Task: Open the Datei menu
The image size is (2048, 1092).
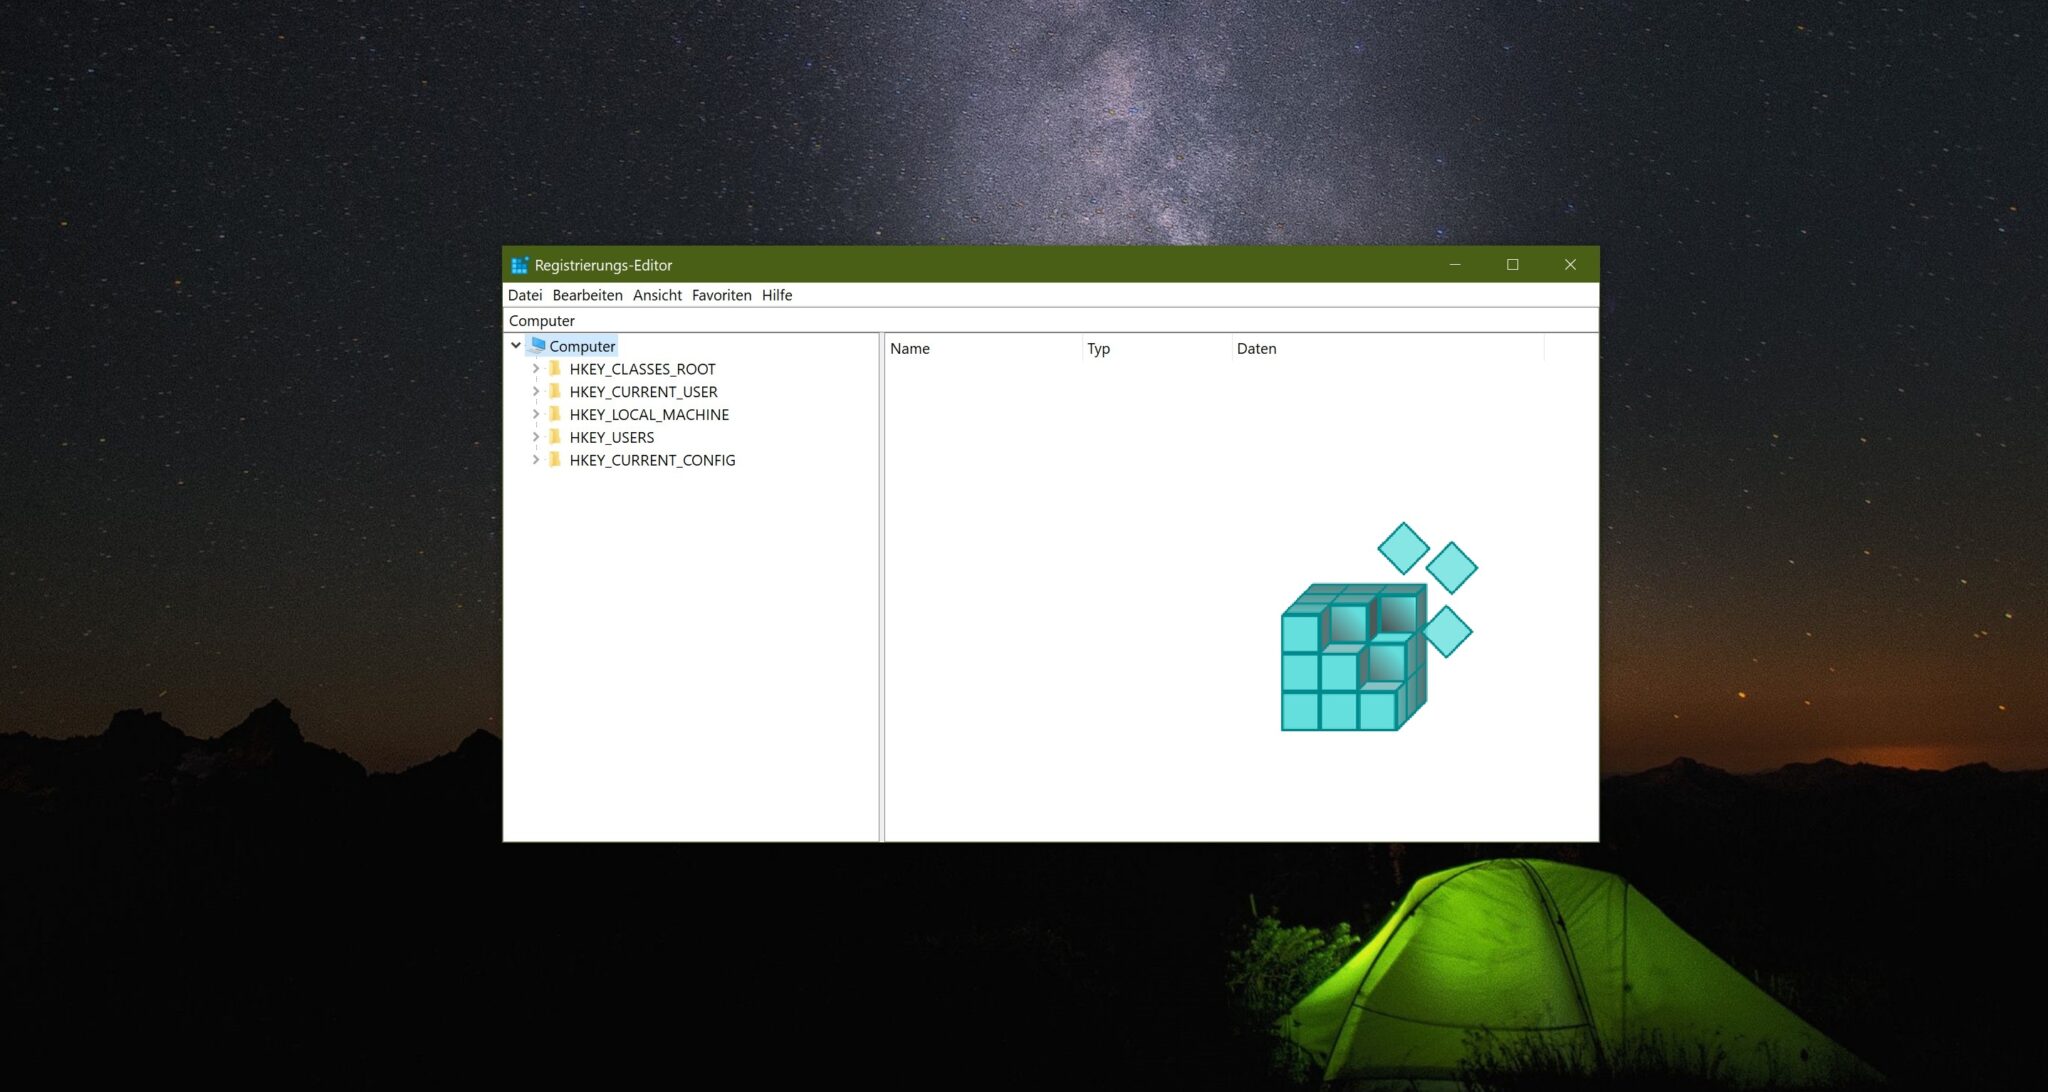Action: 525,295
